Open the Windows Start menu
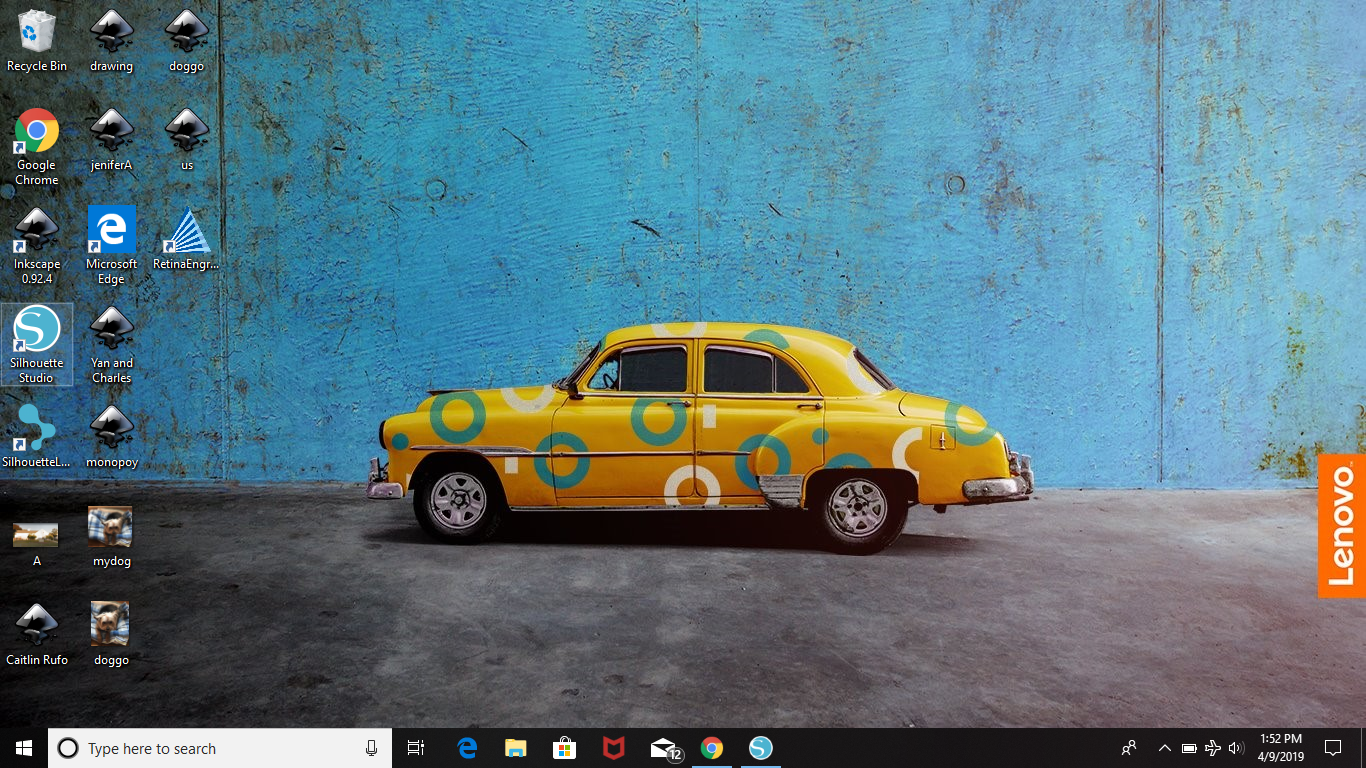Viewport: 1366px width, 768px height. point(24,748)
